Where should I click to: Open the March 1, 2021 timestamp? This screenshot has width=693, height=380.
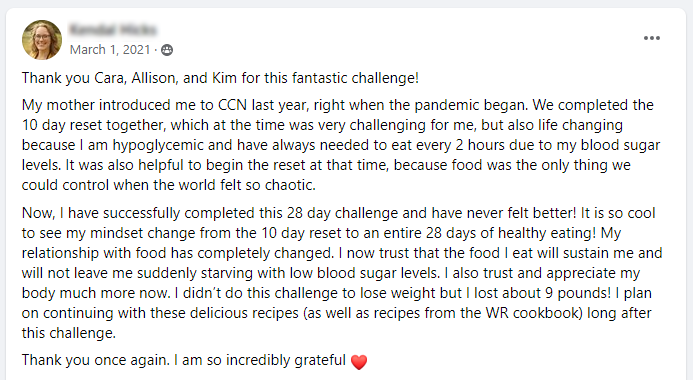tap(110, 49)
